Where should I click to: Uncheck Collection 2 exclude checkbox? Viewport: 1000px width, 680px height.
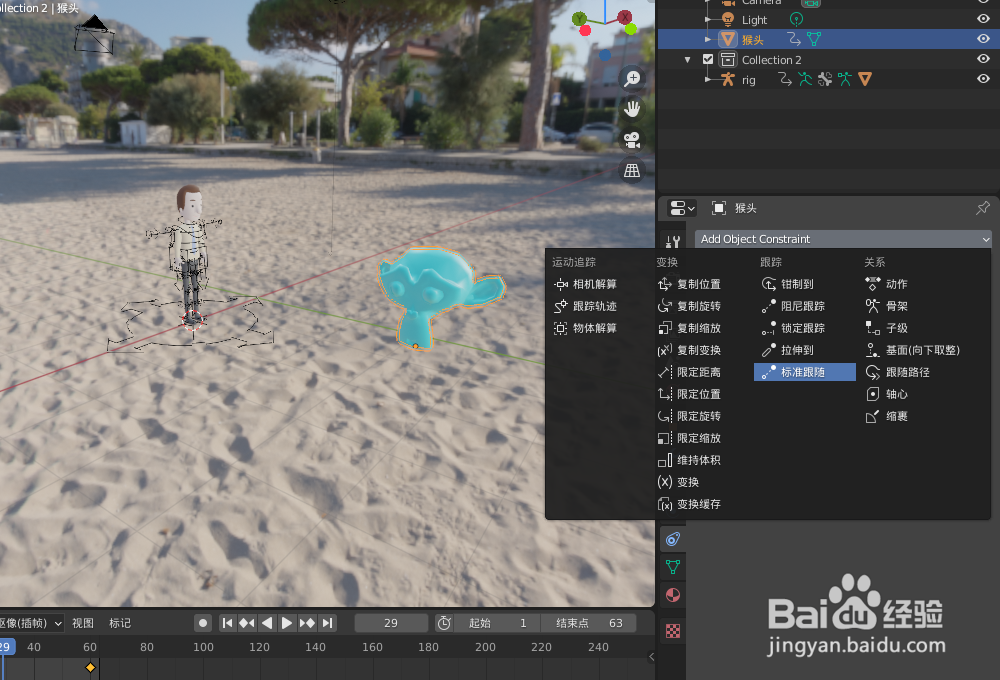(x=708, y=59)
